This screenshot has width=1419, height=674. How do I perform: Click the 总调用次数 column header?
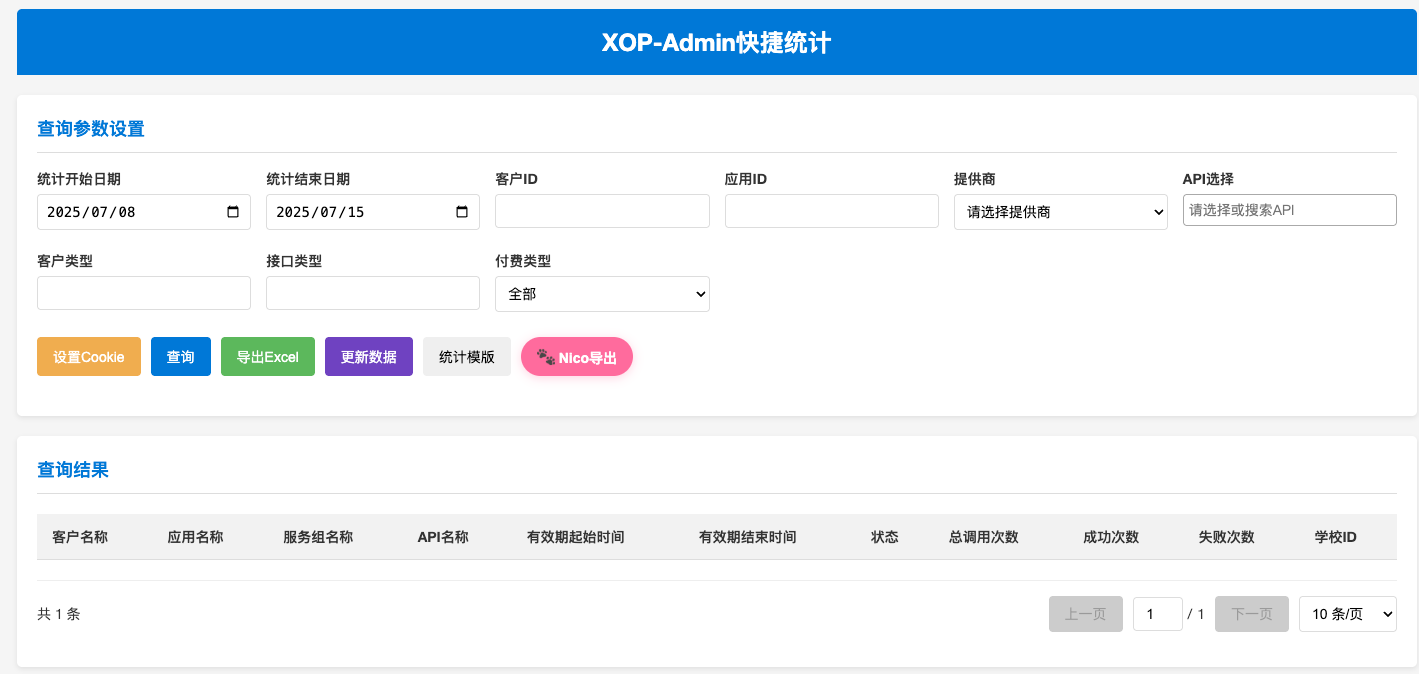(x=983, y=537)
